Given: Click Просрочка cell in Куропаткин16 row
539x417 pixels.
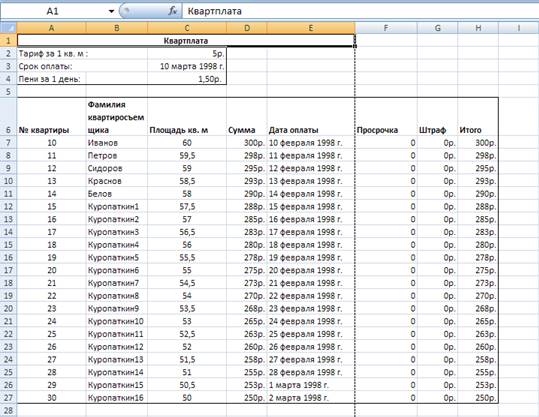Looking at the screenshot, I should point(386,398).
